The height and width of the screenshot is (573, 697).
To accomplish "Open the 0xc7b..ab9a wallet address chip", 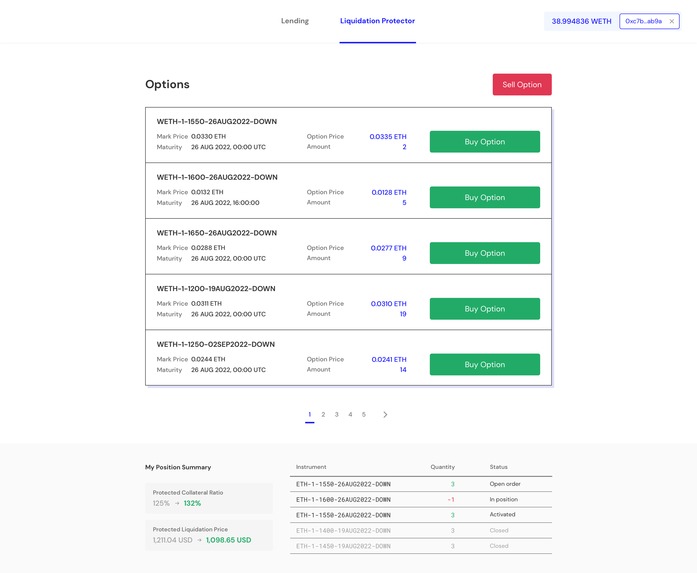I will click(x=649, y=21).
